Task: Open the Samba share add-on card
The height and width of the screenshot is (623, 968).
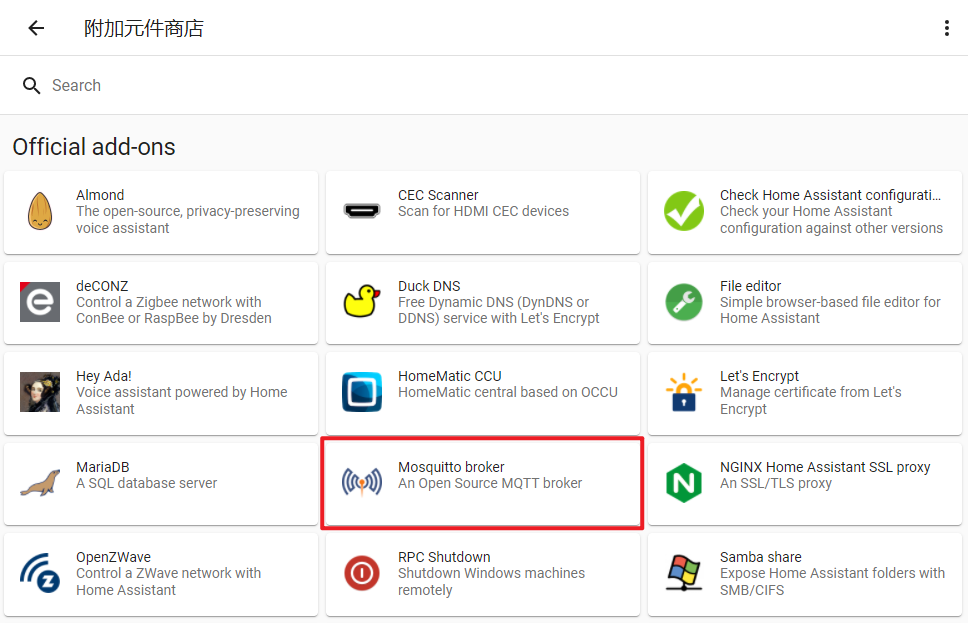Action: point(806,574)
